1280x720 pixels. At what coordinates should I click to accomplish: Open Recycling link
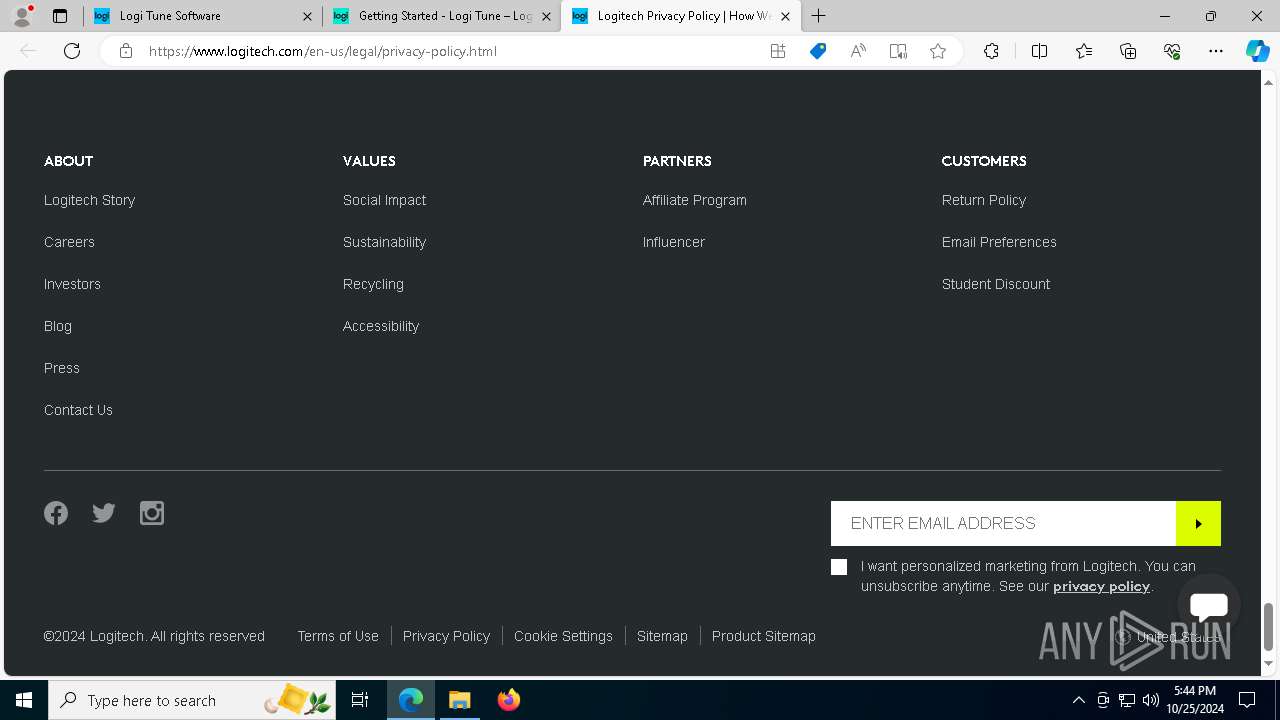pyautogui.click(x=373, y=284)
